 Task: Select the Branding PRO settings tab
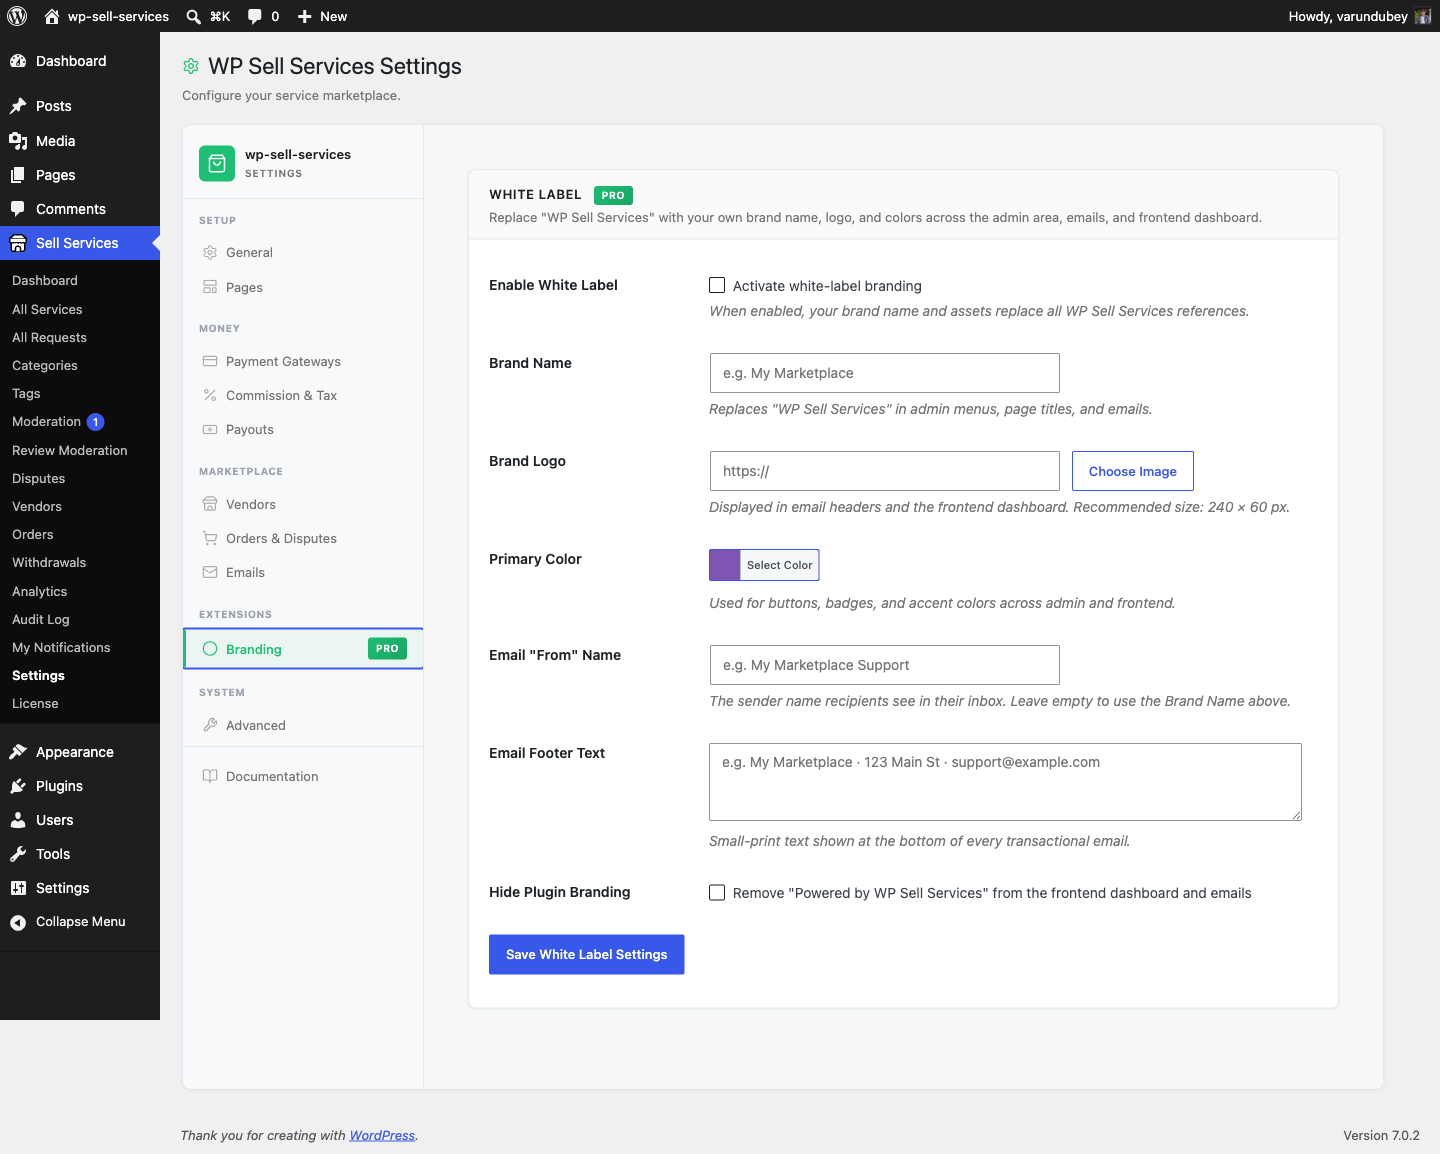click(x=303, y=649)
